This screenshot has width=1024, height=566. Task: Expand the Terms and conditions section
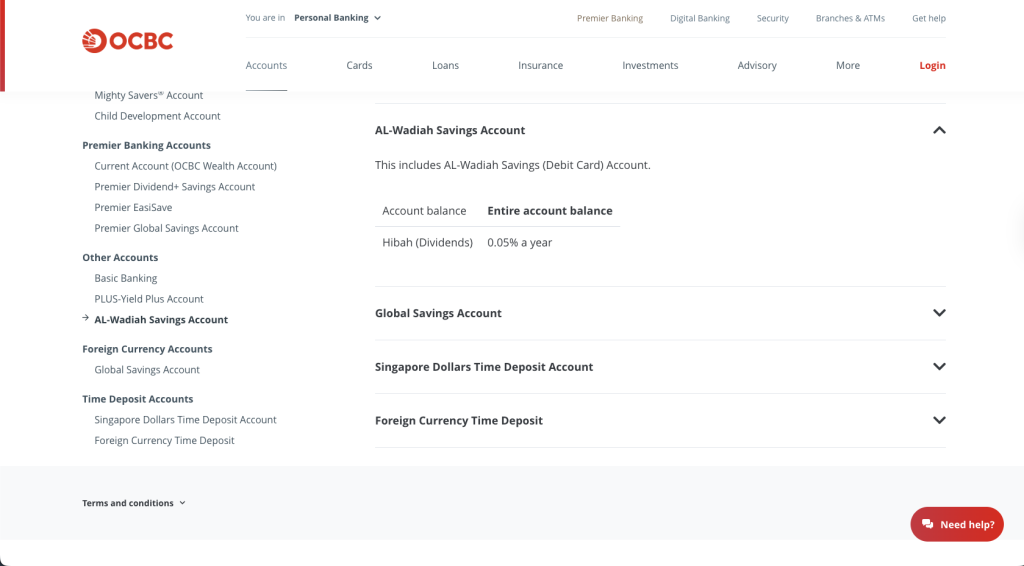point(134,503)
